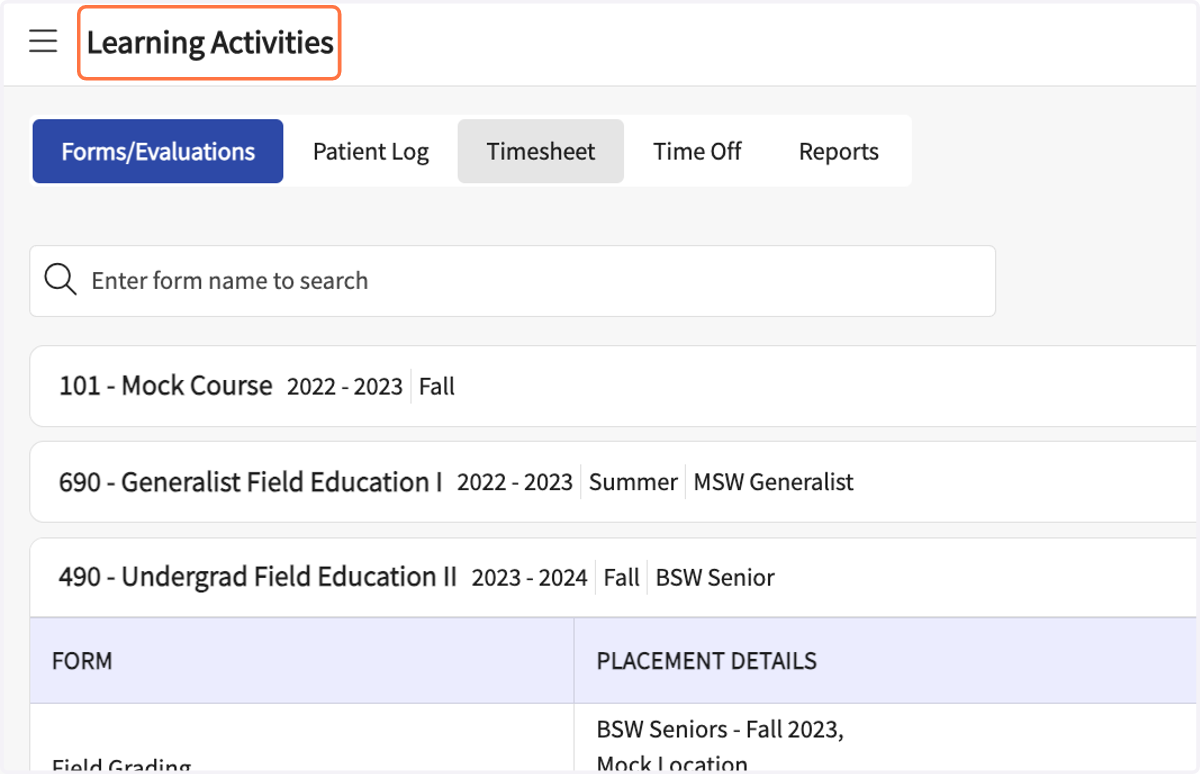This screenshot has width=1200, height=774.
Task: Open the Timesheet tab
Action: click(541, 152)
